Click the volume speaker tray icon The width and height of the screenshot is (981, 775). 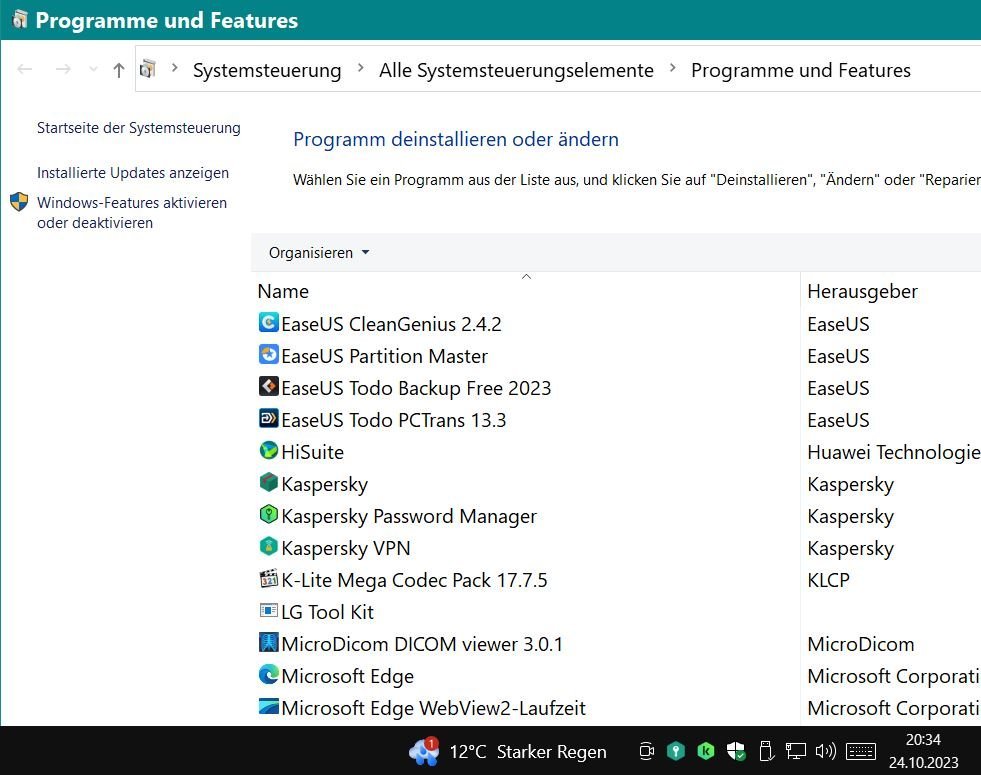pos(825,751)
